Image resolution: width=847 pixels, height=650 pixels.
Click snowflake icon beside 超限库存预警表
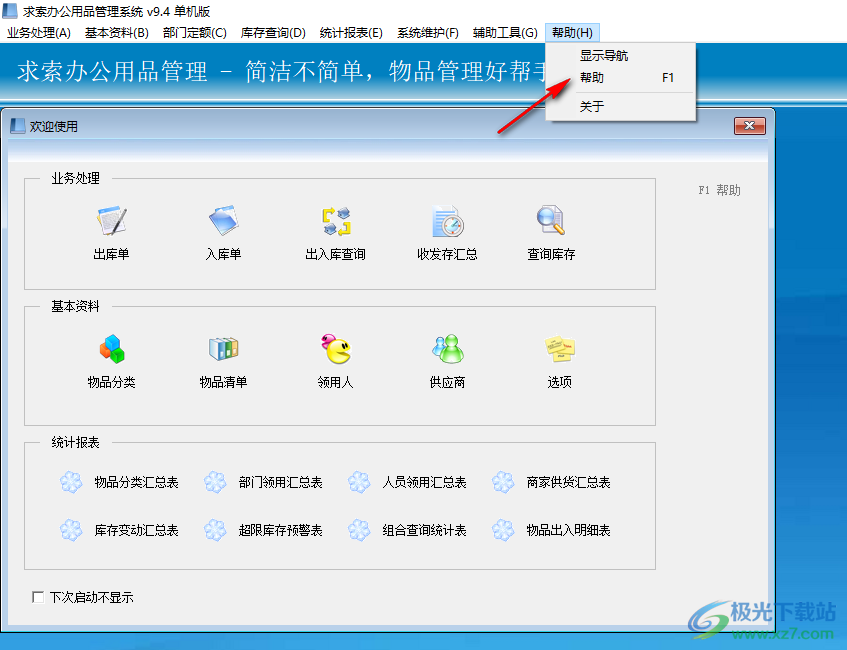(x=215, y=530)
